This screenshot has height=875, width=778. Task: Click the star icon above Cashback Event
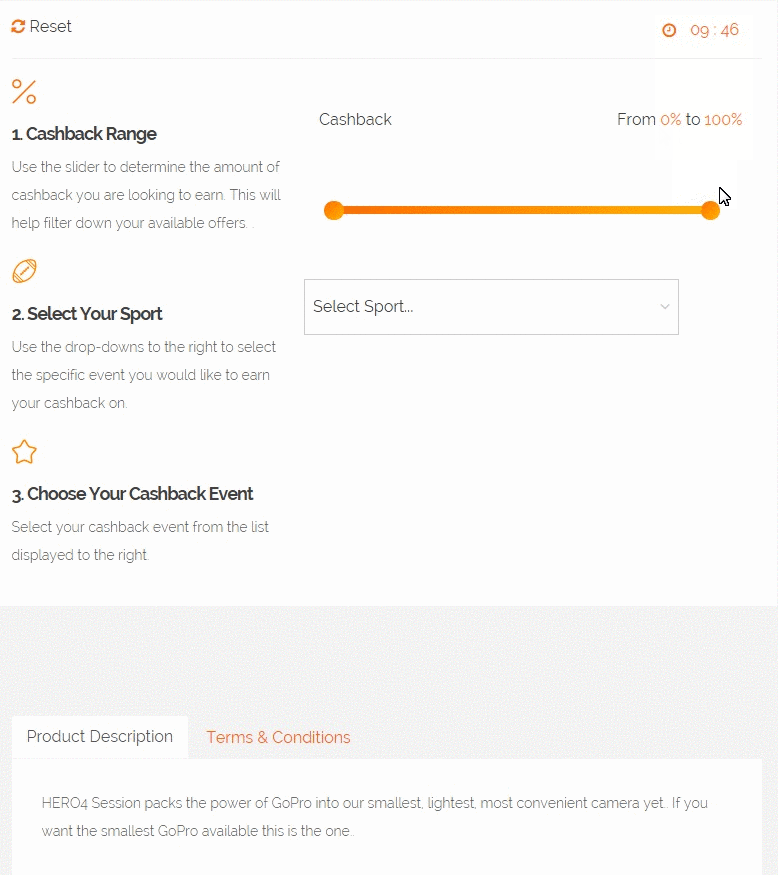(24, 452)
